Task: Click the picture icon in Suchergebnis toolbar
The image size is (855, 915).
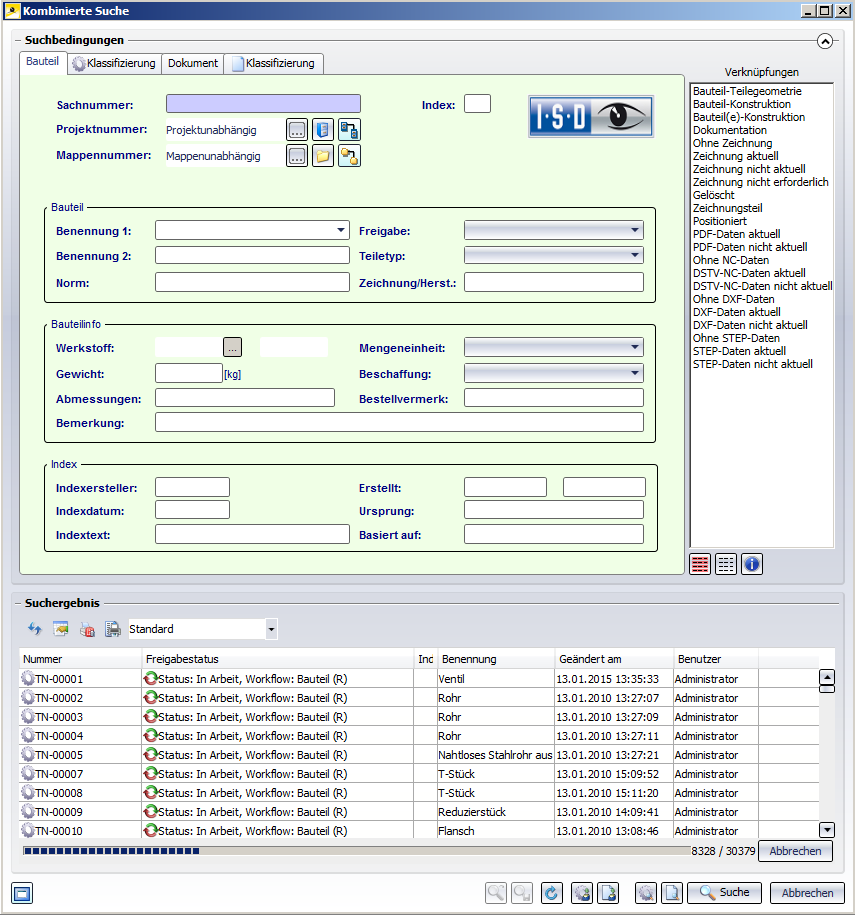Action: click(x=61, y=629)
